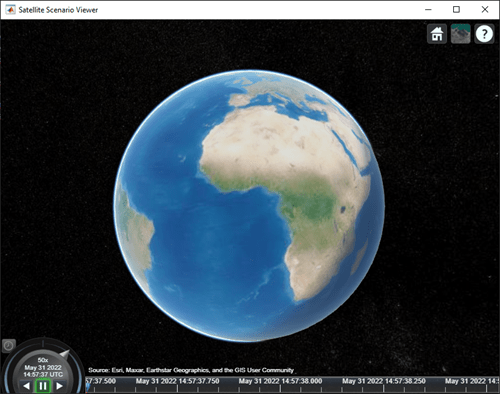Pause the animation with the green pause button
Screen dimensions: 500x394
pyautogui.click(x=43, y=386)
